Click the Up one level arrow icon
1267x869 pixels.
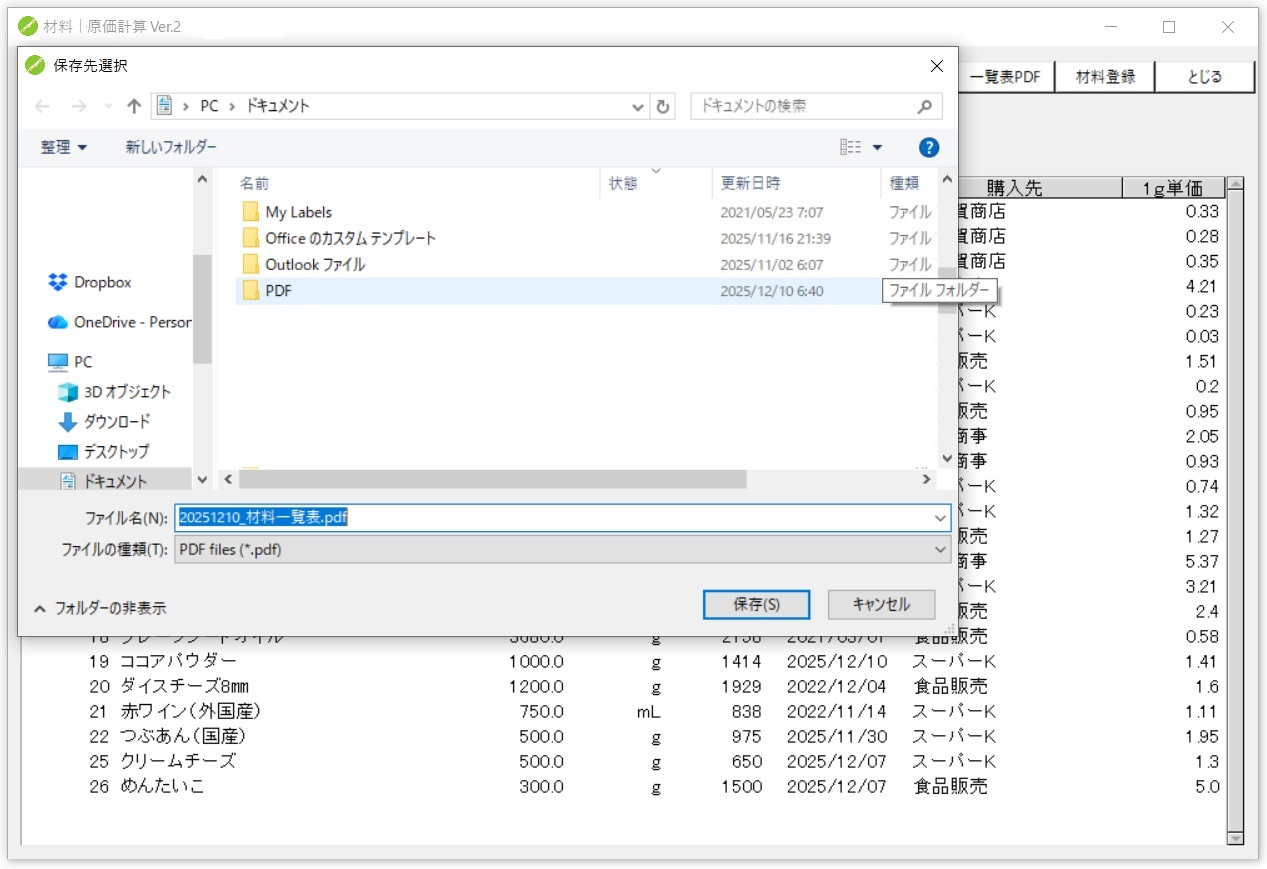pos(134,106)
